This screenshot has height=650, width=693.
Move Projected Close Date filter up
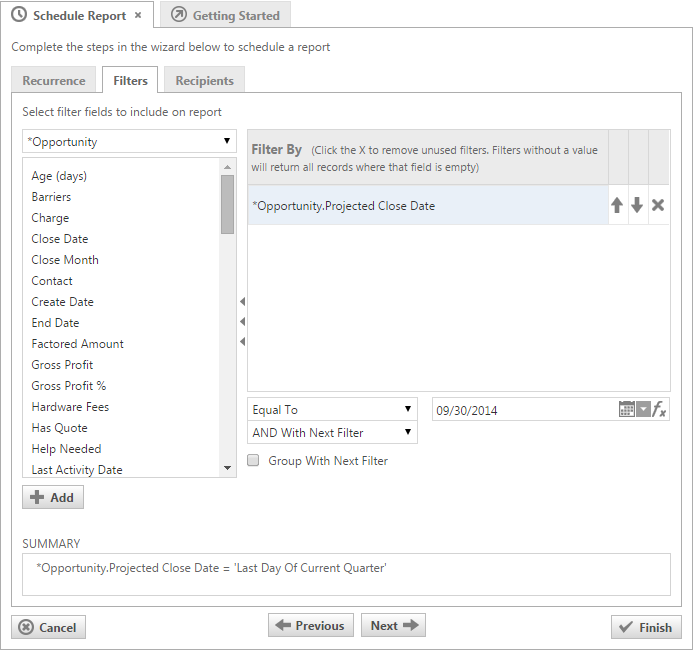pos(617,205)
